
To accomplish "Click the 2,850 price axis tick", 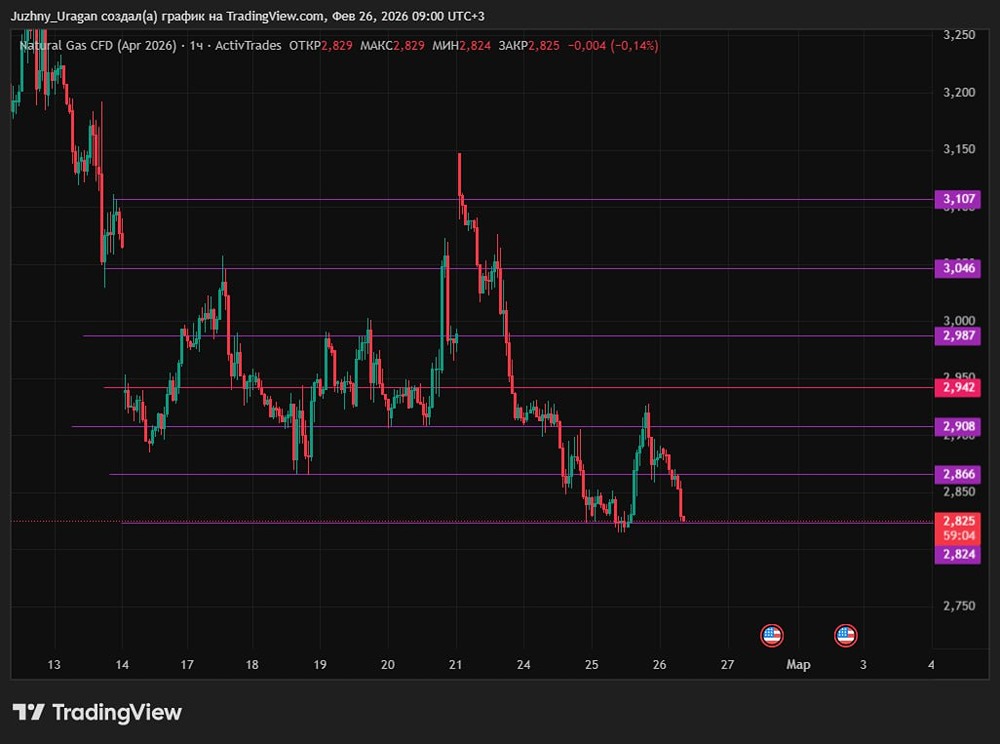I will click(x=959, y=492).
